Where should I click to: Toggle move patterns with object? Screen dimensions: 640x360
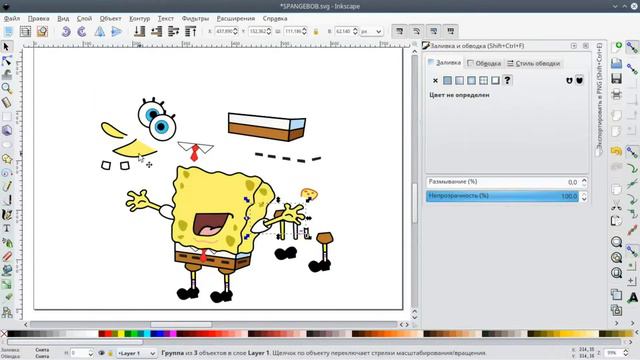tap(451, 31)
